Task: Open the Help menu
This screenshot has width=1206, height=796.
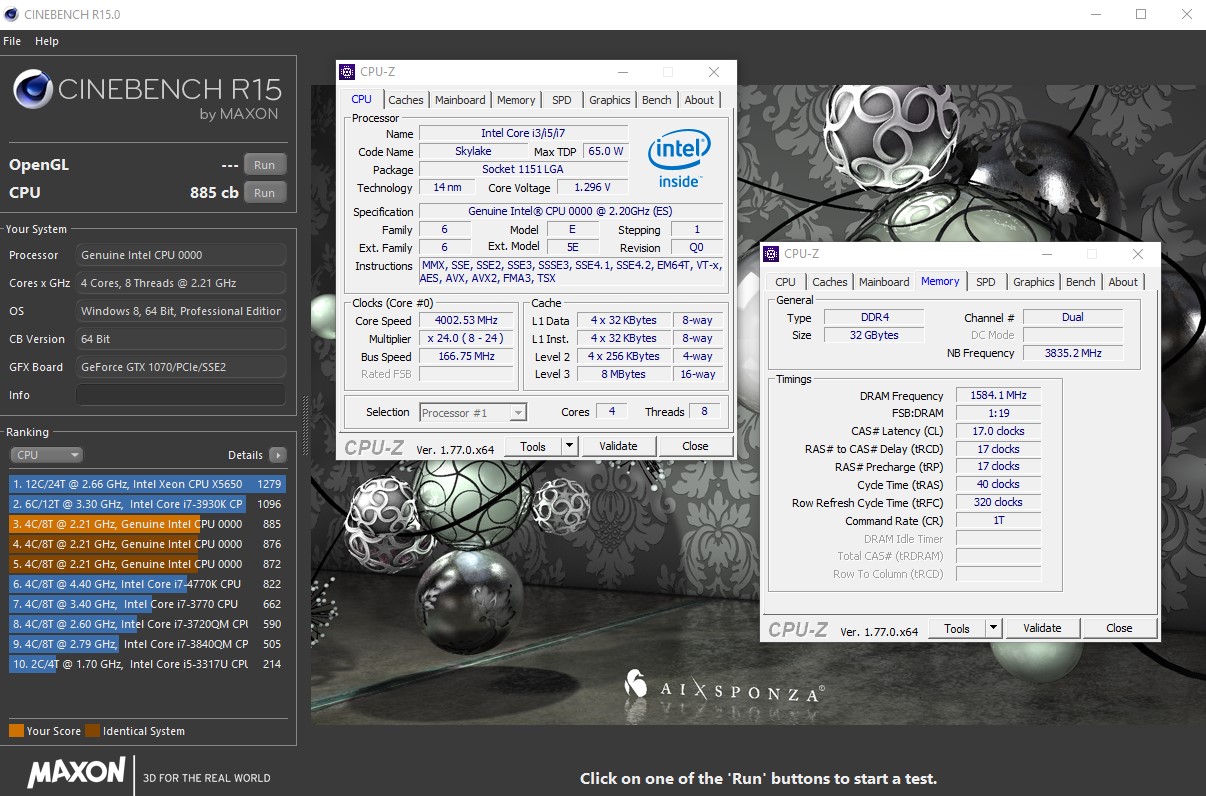Action: click(x=47, y=41)
